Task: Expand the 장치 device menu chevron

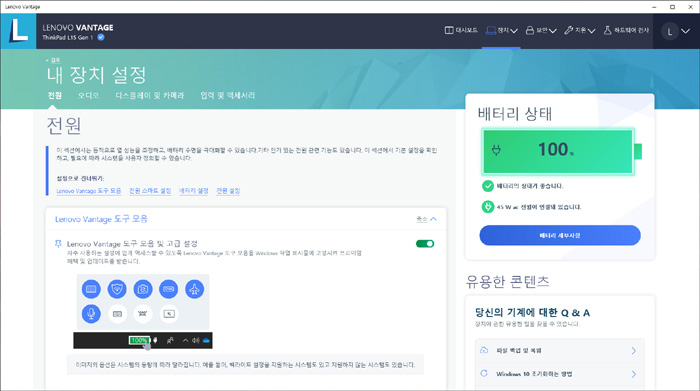Action: pyautogui.click(x=514, y=31)
